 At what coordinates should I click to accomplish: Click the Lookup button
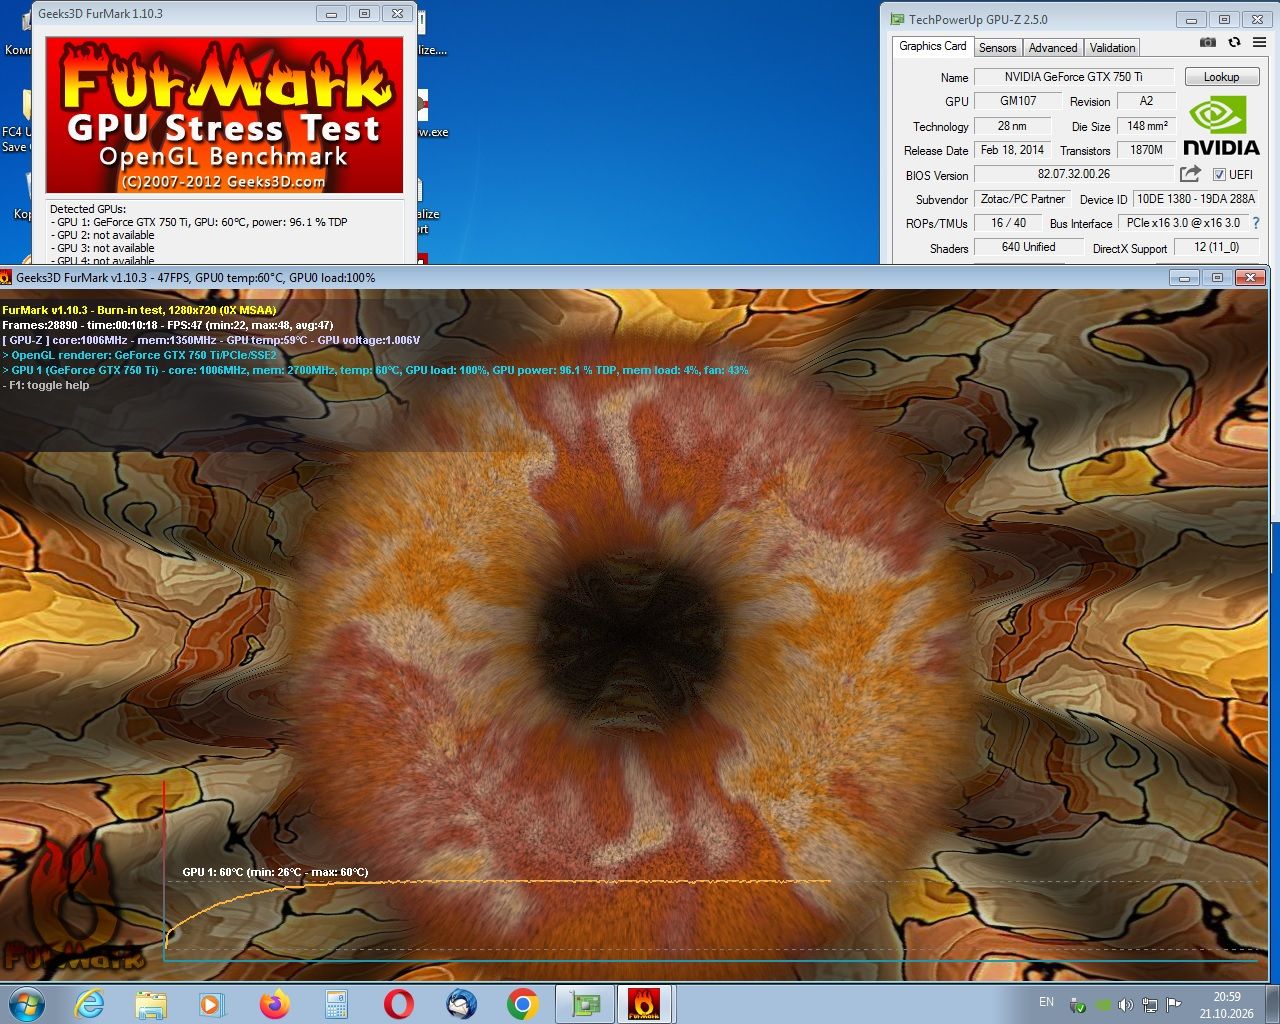(x=1221, y=77)
